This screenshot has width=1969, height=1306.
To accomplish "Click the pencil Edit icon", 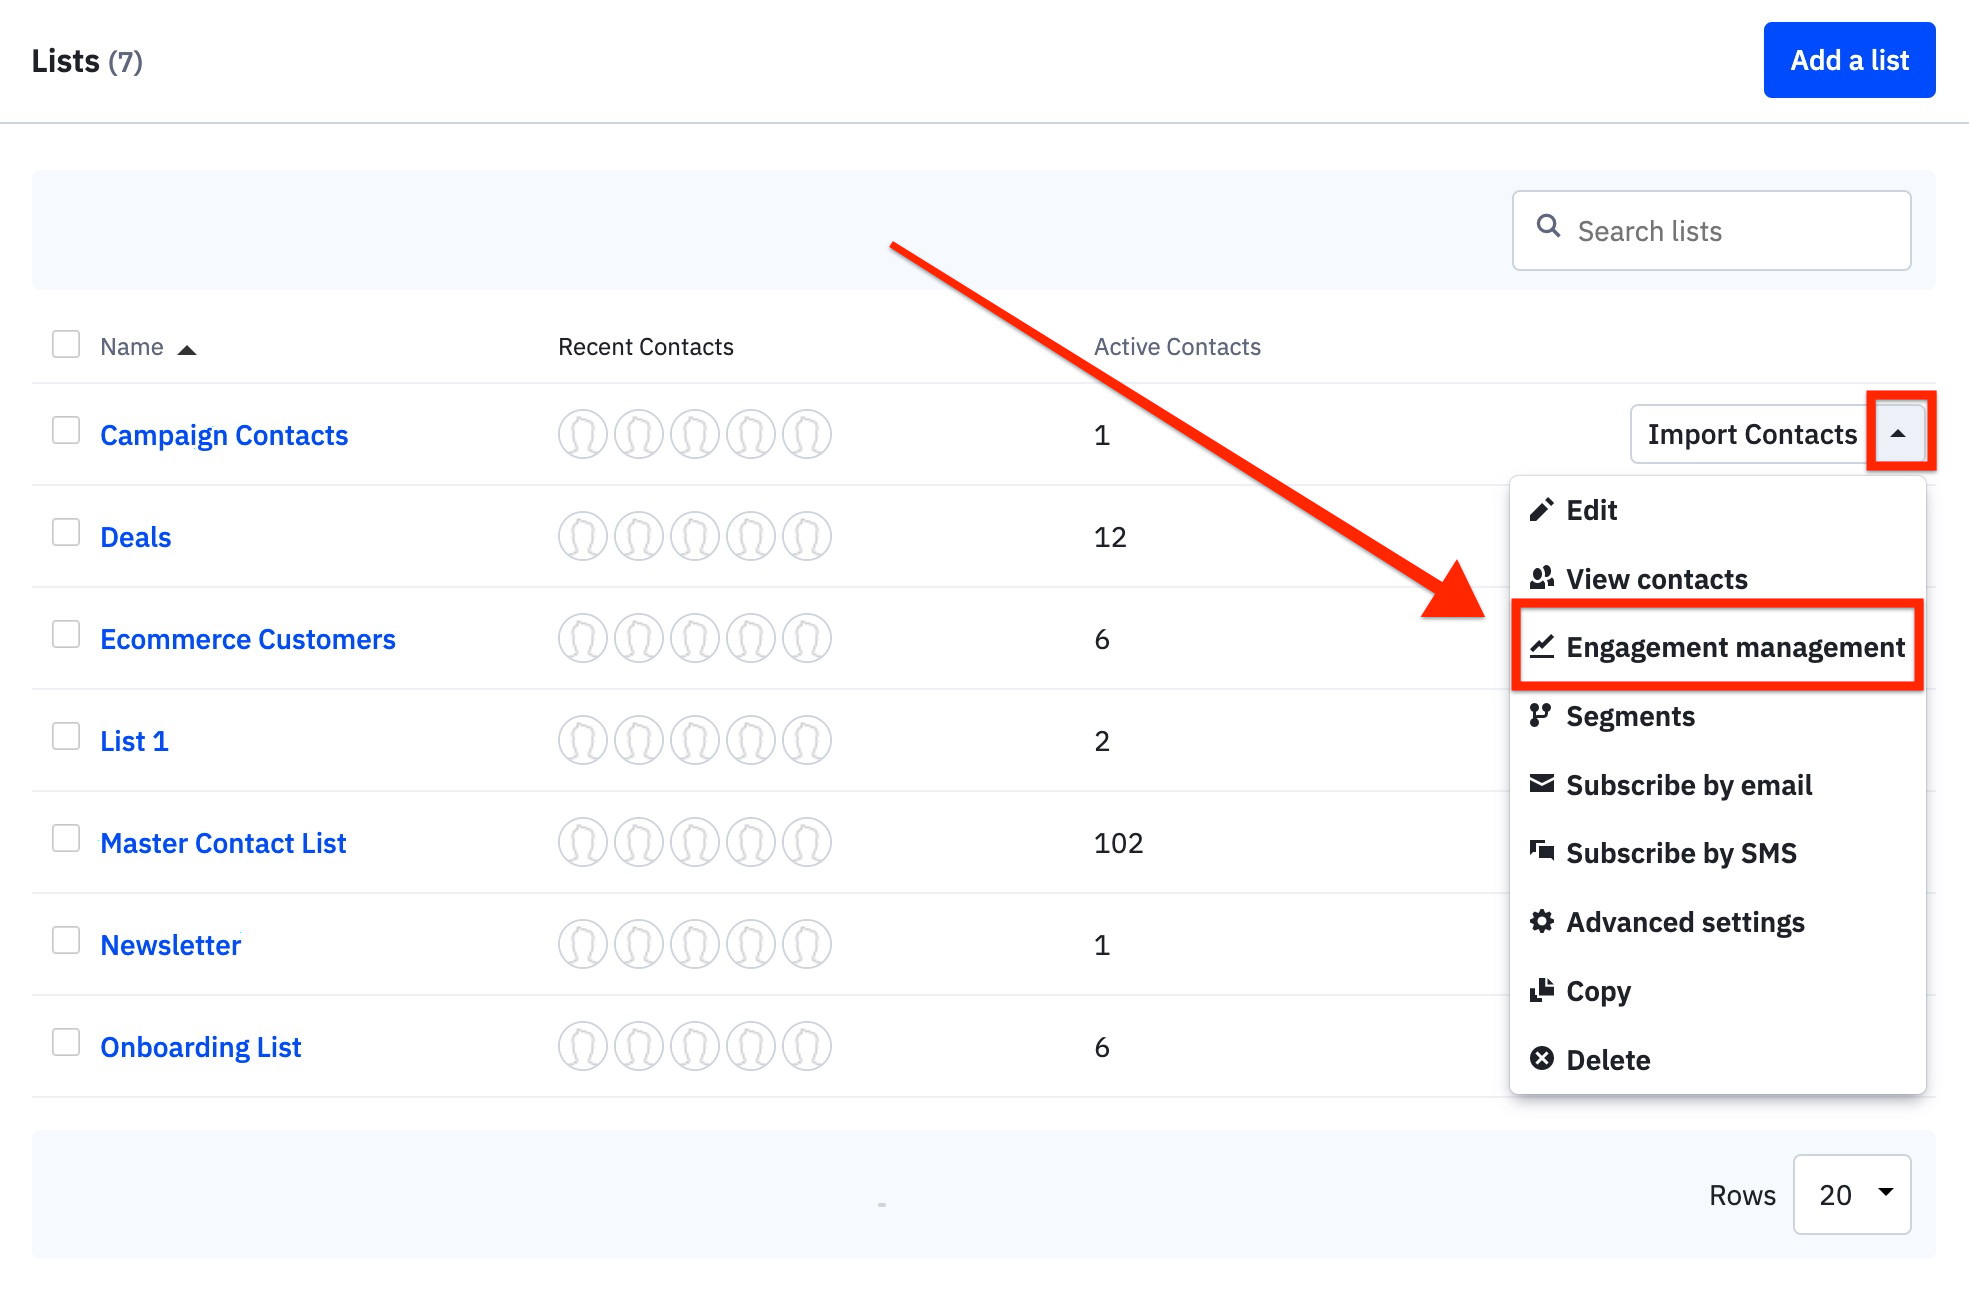I will click(1541, 510).
